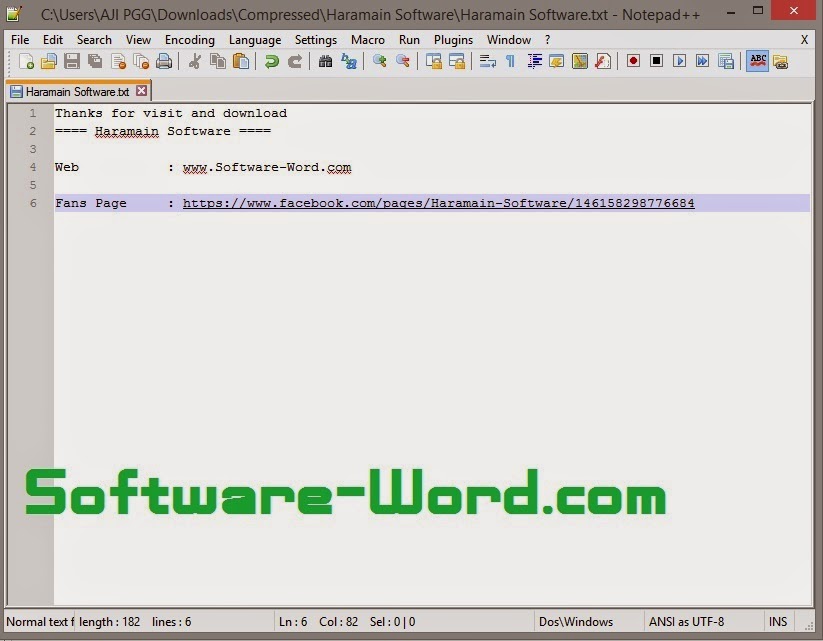
Task: Paste clipboard using toolbar Paste icon
Action: point(241,61)
